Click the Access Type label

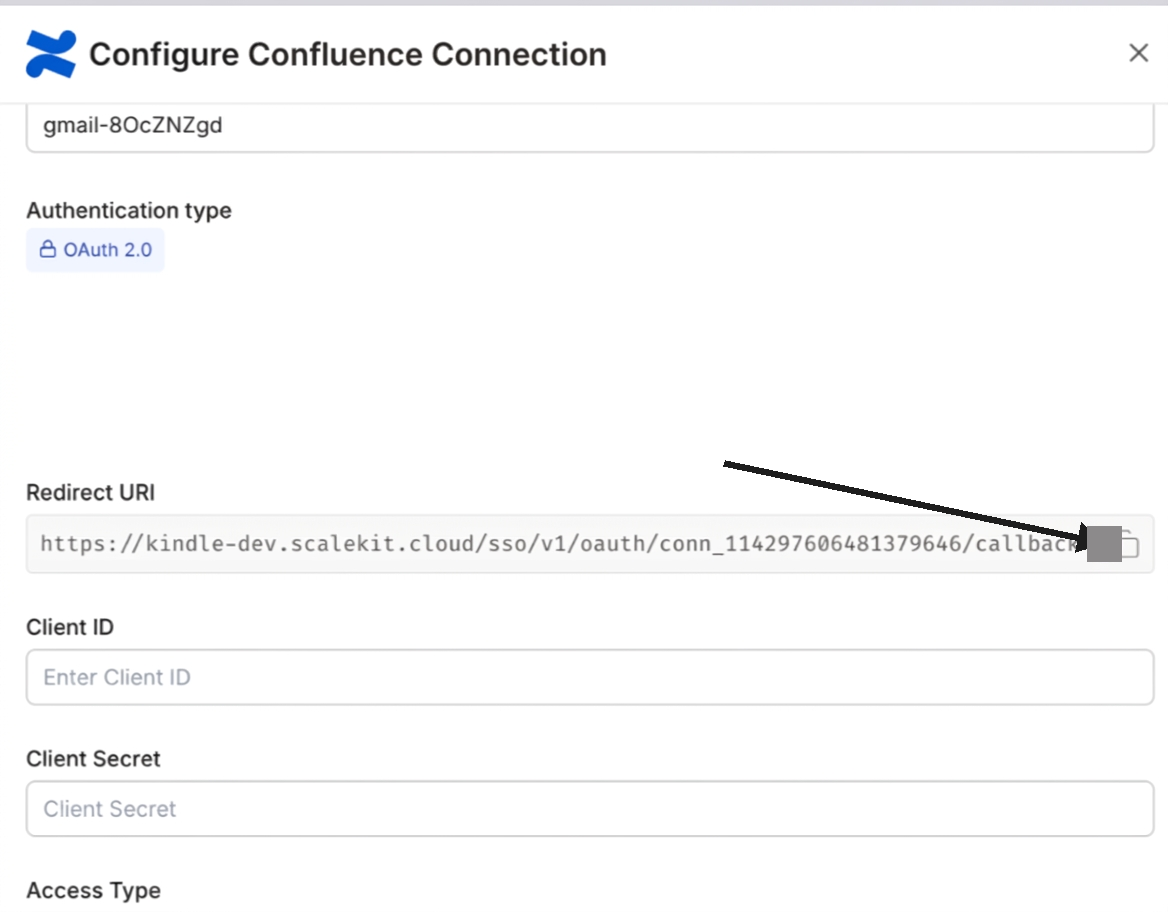point(94,891)
